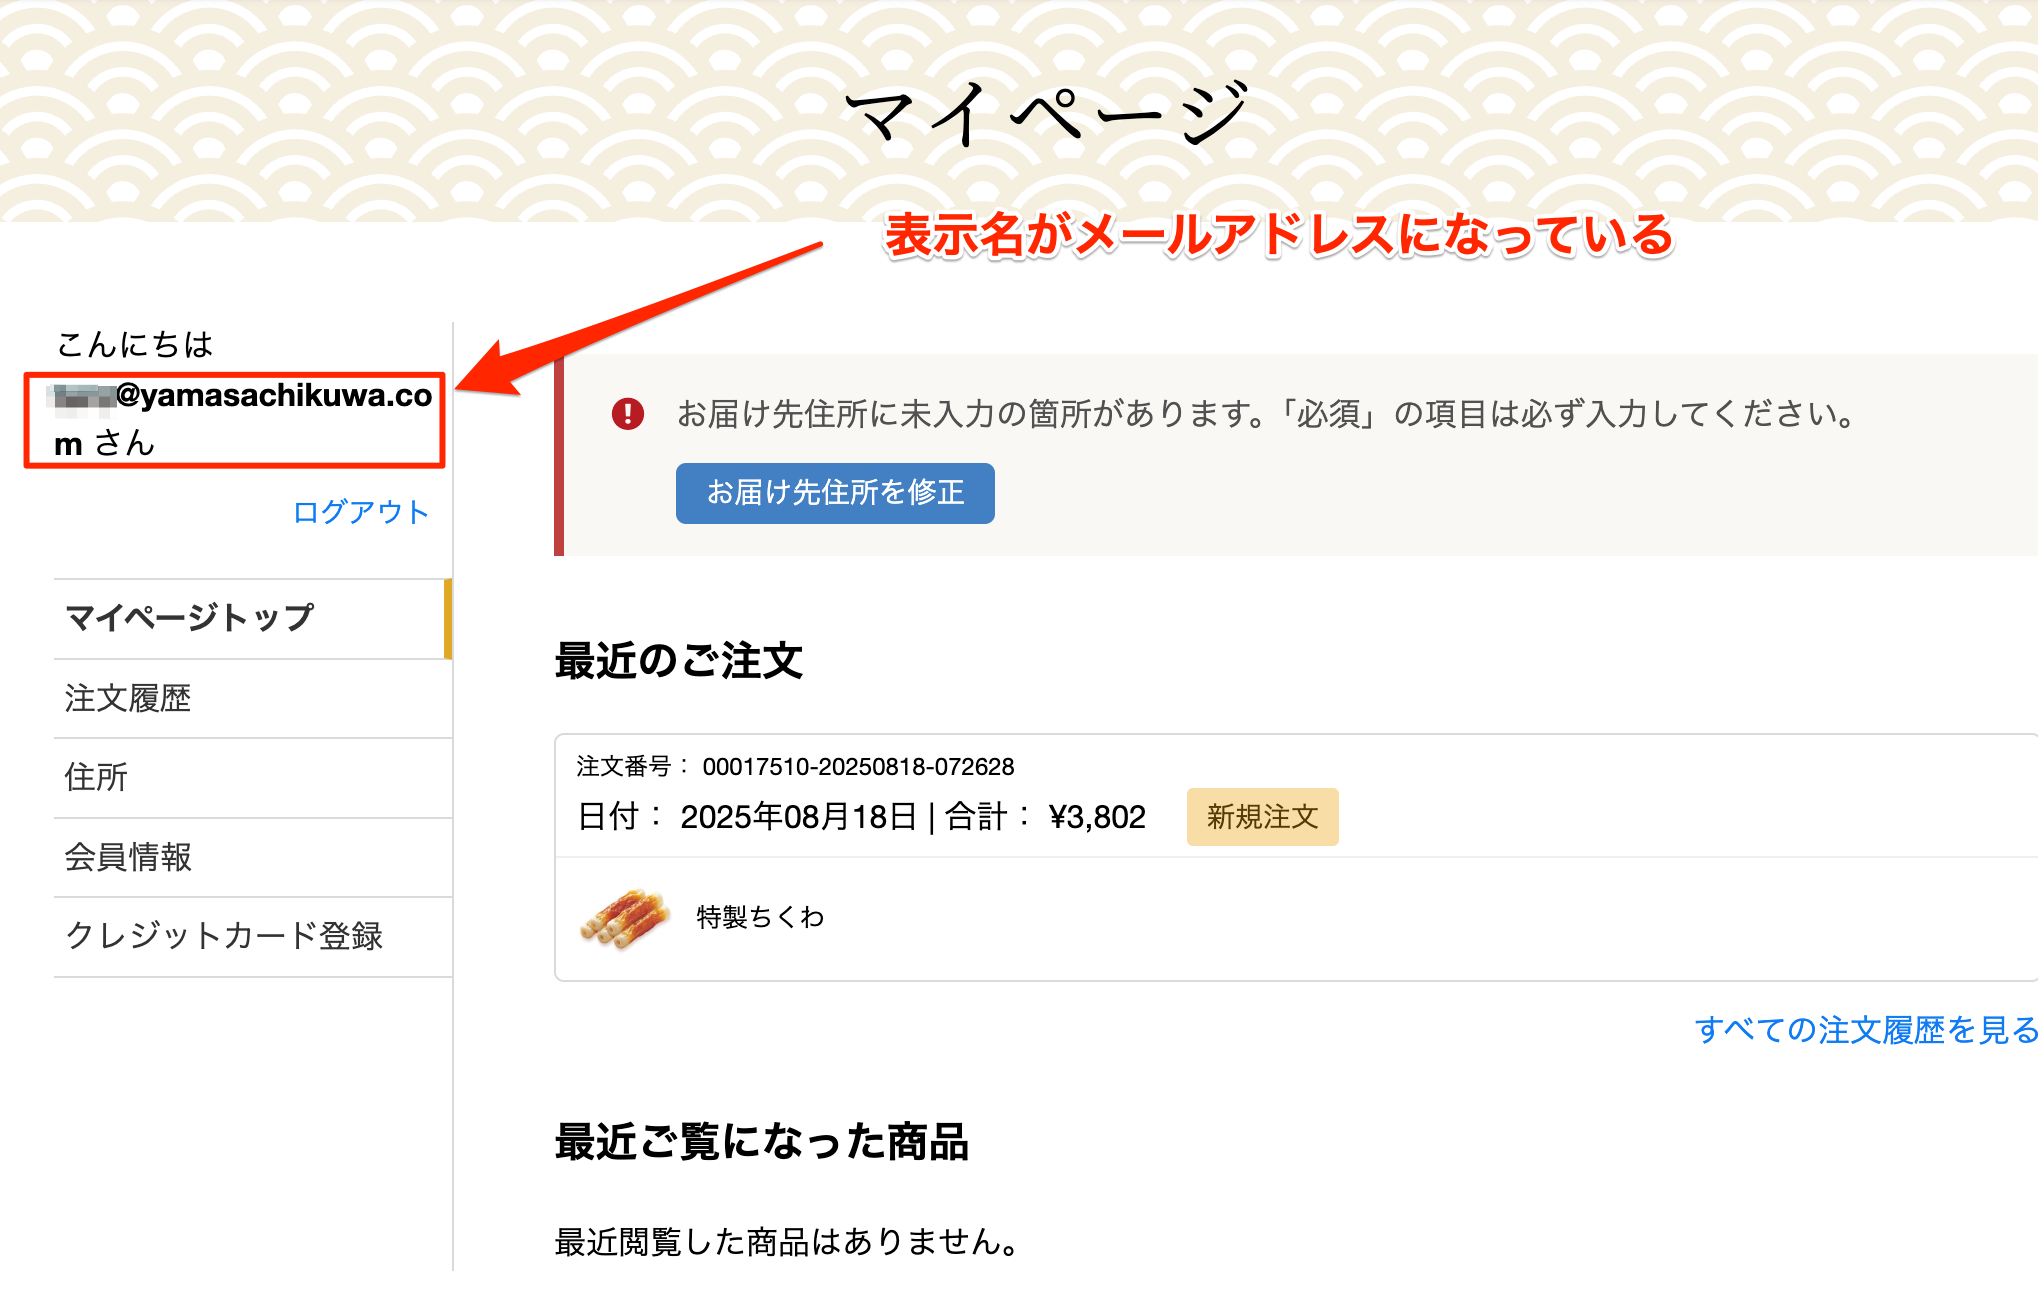Click the order total ¥3,802
2038x1300 pixels.
click(1097, 817)
